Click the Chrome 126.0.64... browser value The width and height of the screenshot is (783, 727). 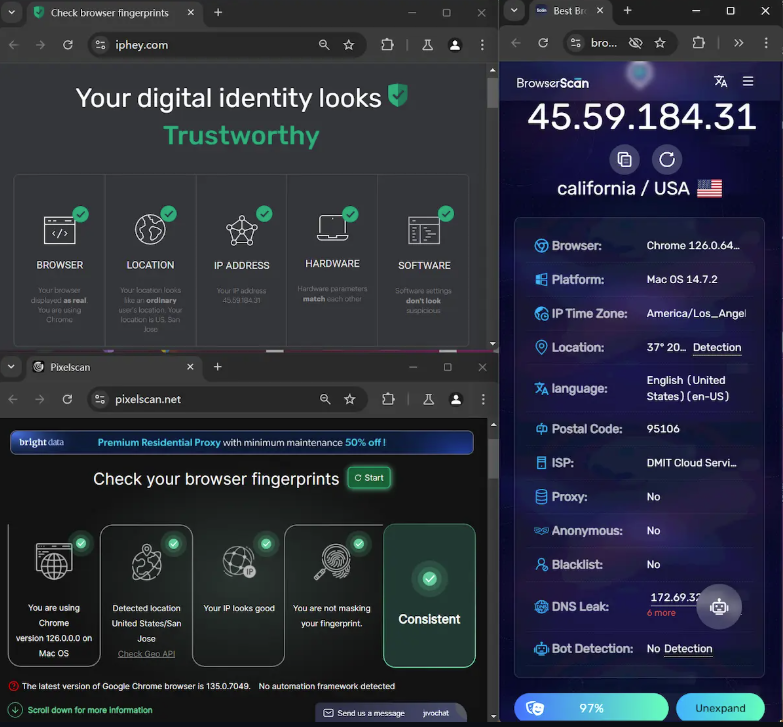pos(693,246)
